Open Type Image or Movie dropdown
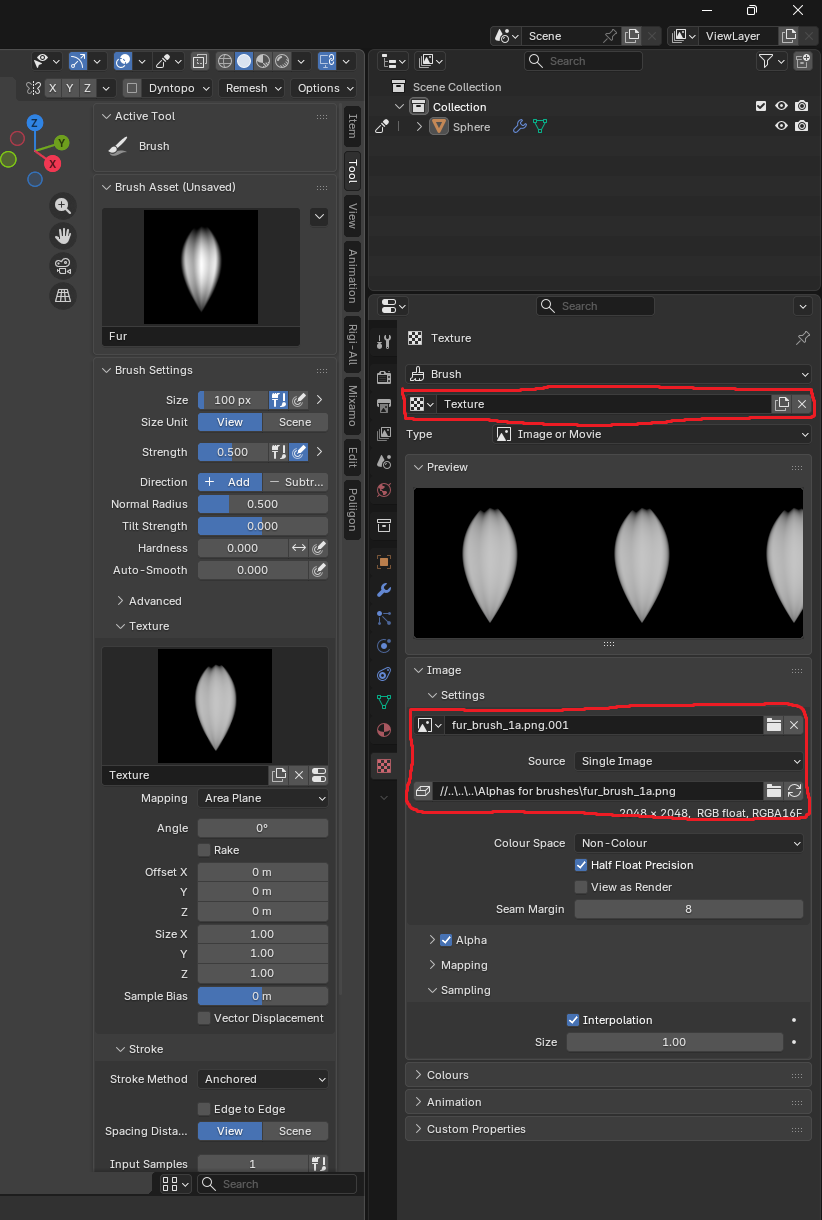Screen dimensions: 822x1220 [653, 434]
